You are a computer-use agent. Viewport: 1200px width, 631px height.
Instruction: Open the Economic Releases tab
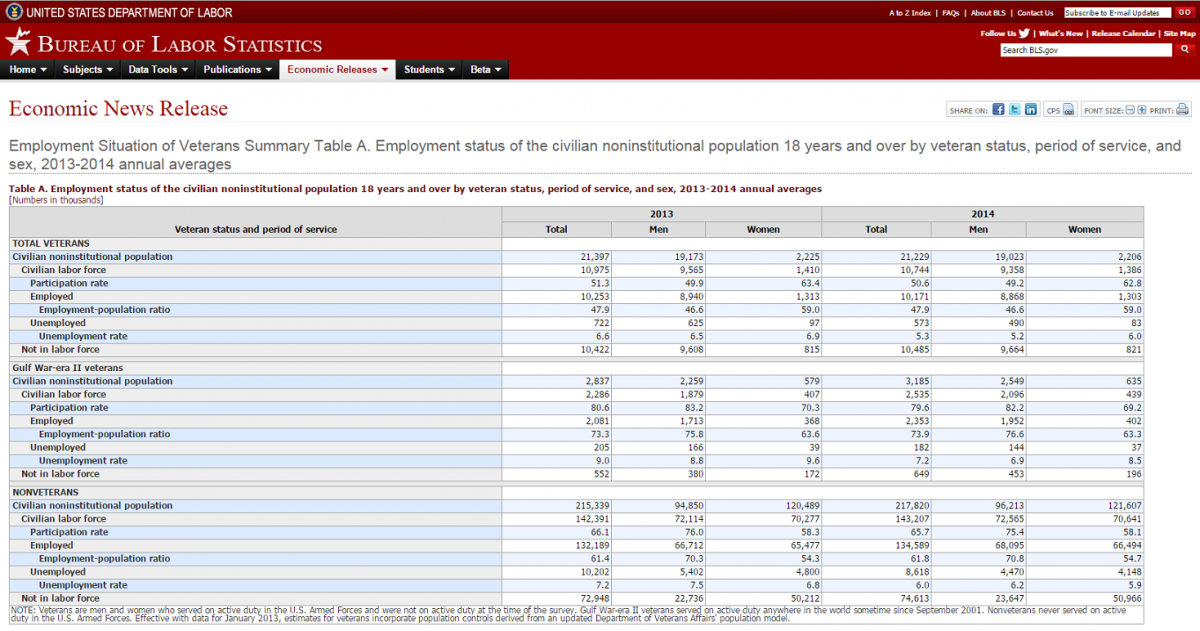[337, 70]
